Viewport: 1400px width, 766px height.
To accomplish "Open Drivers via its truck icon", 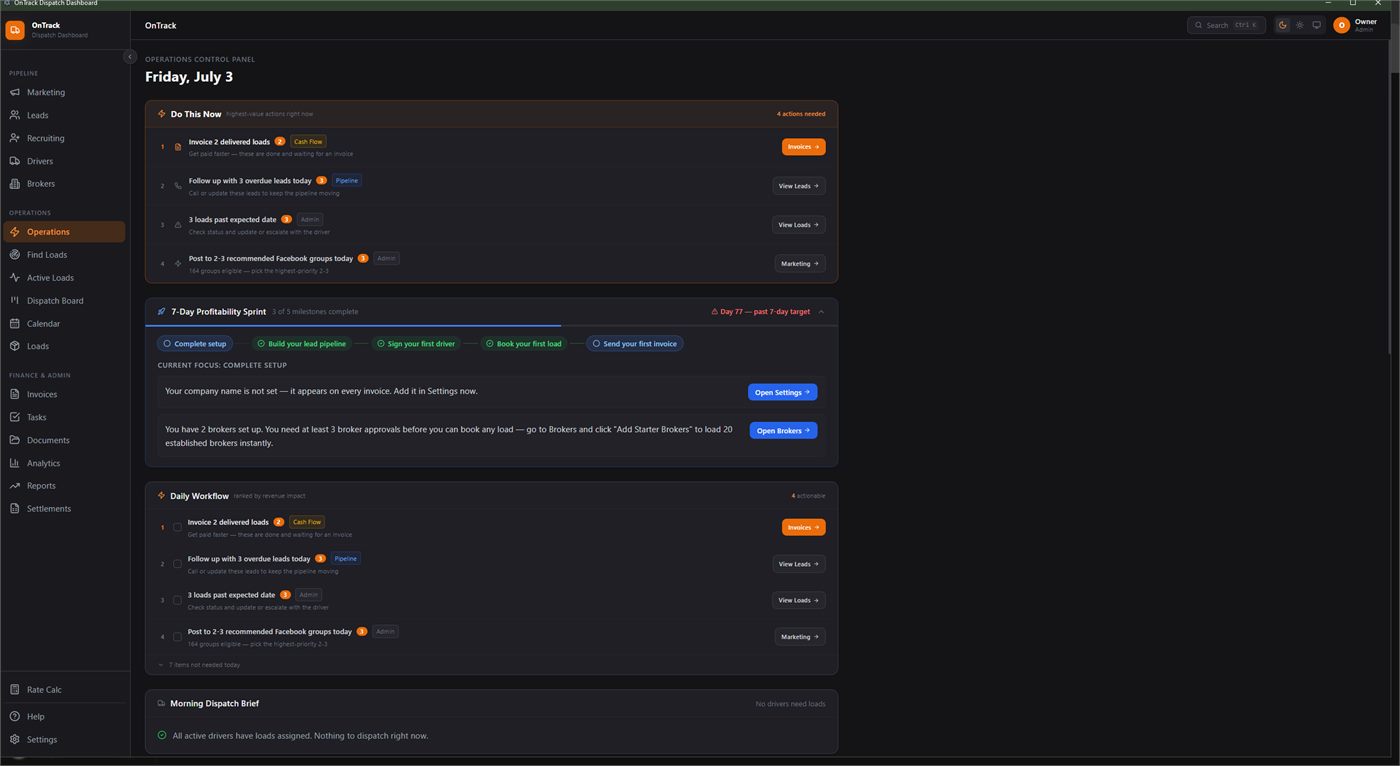I will (x=15, y=161).
